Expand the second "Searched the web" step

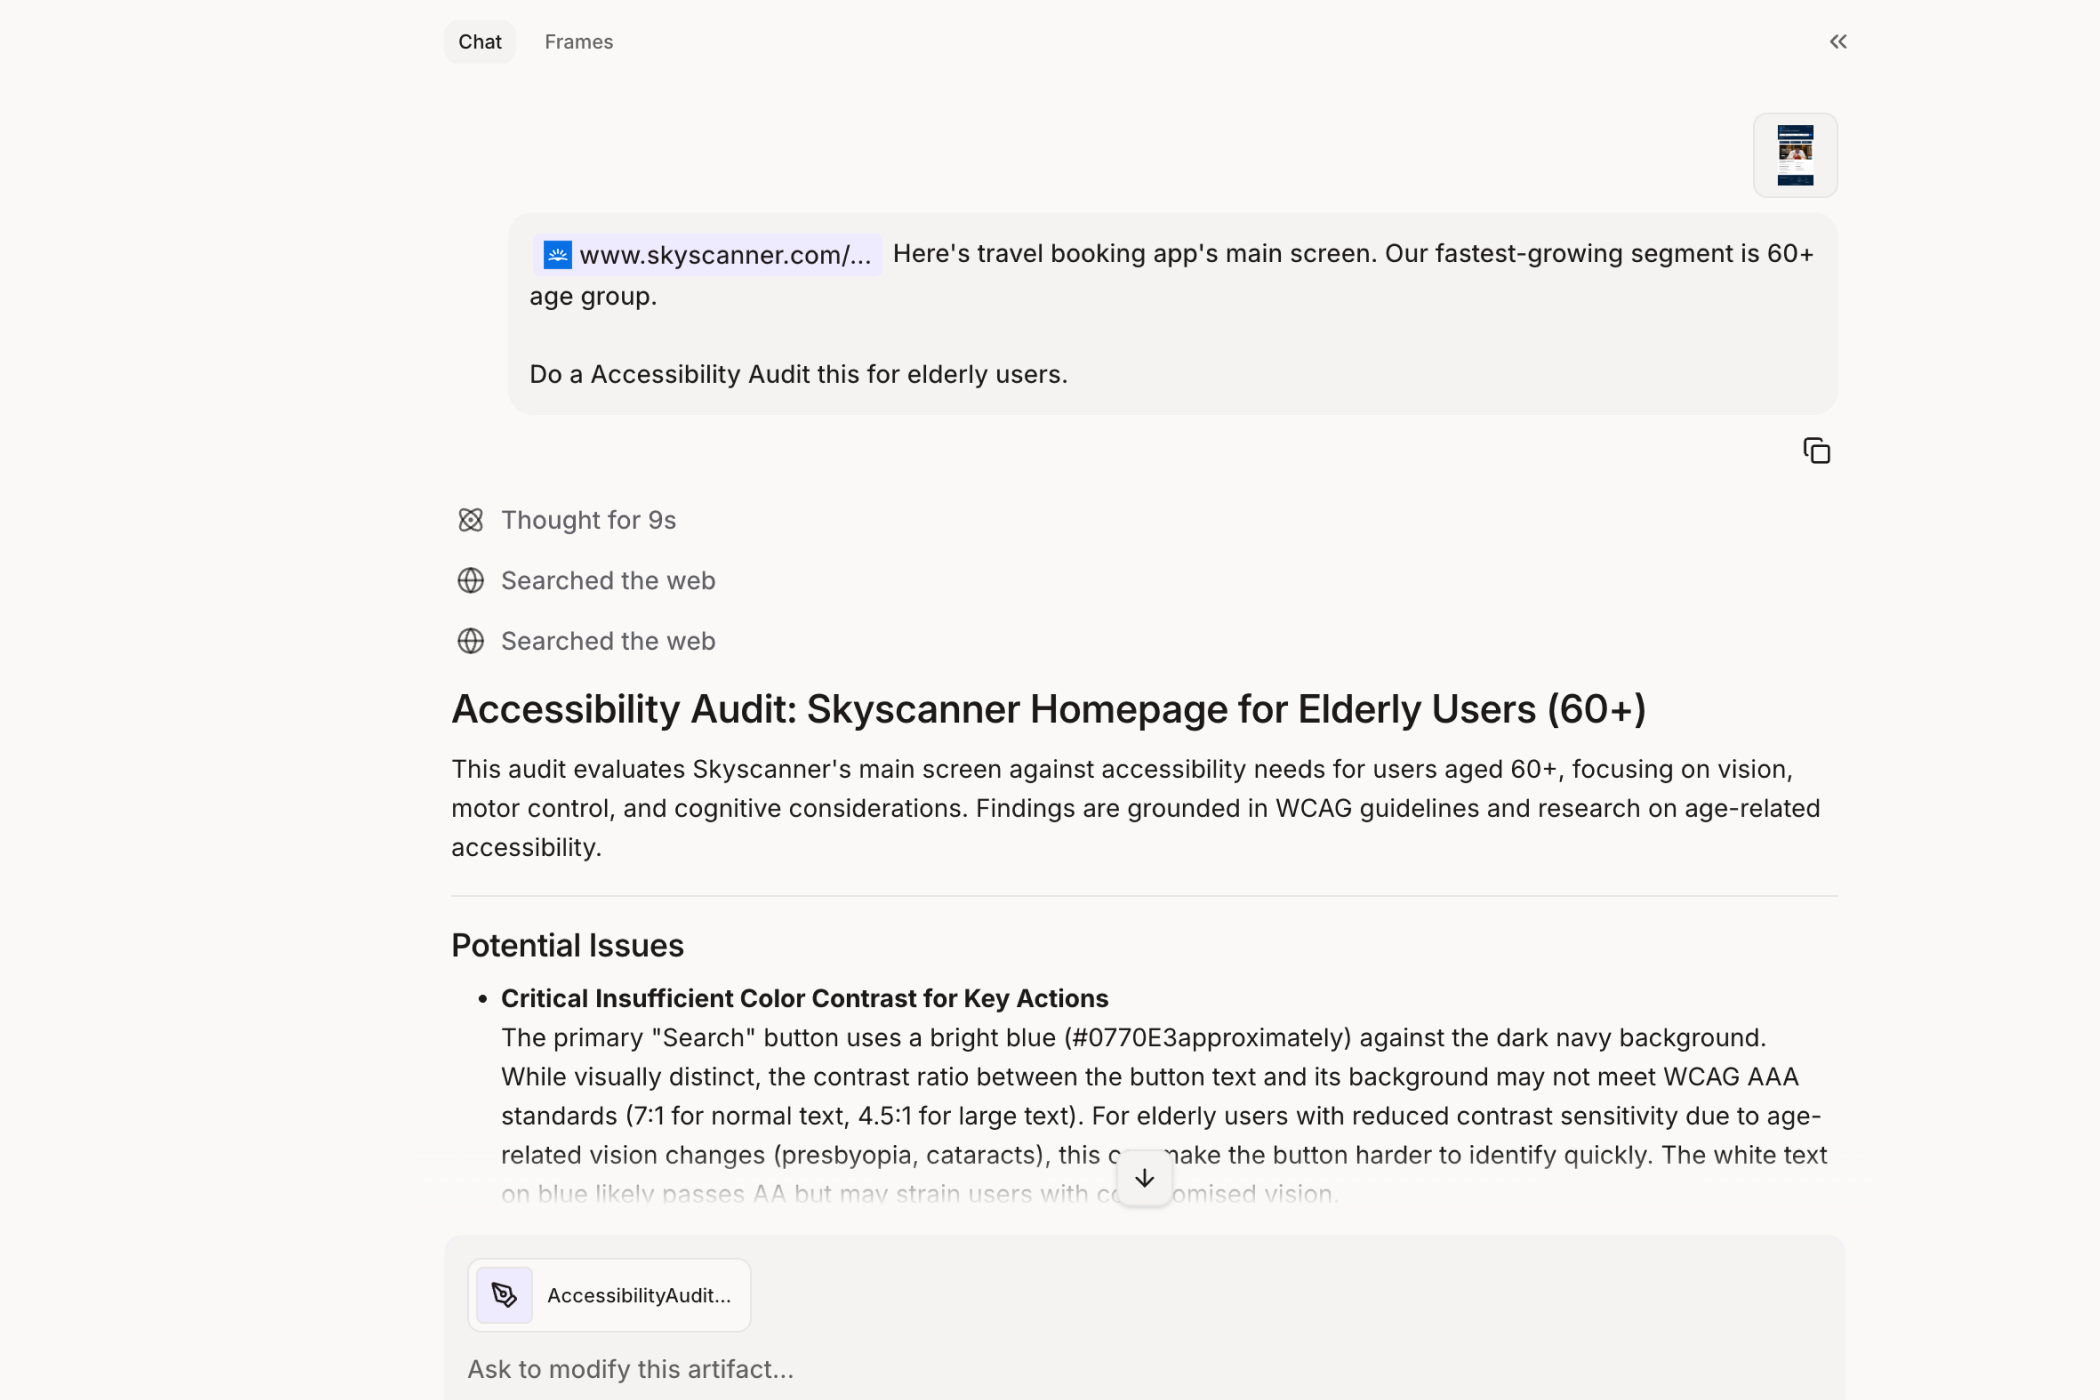(607, 641)
